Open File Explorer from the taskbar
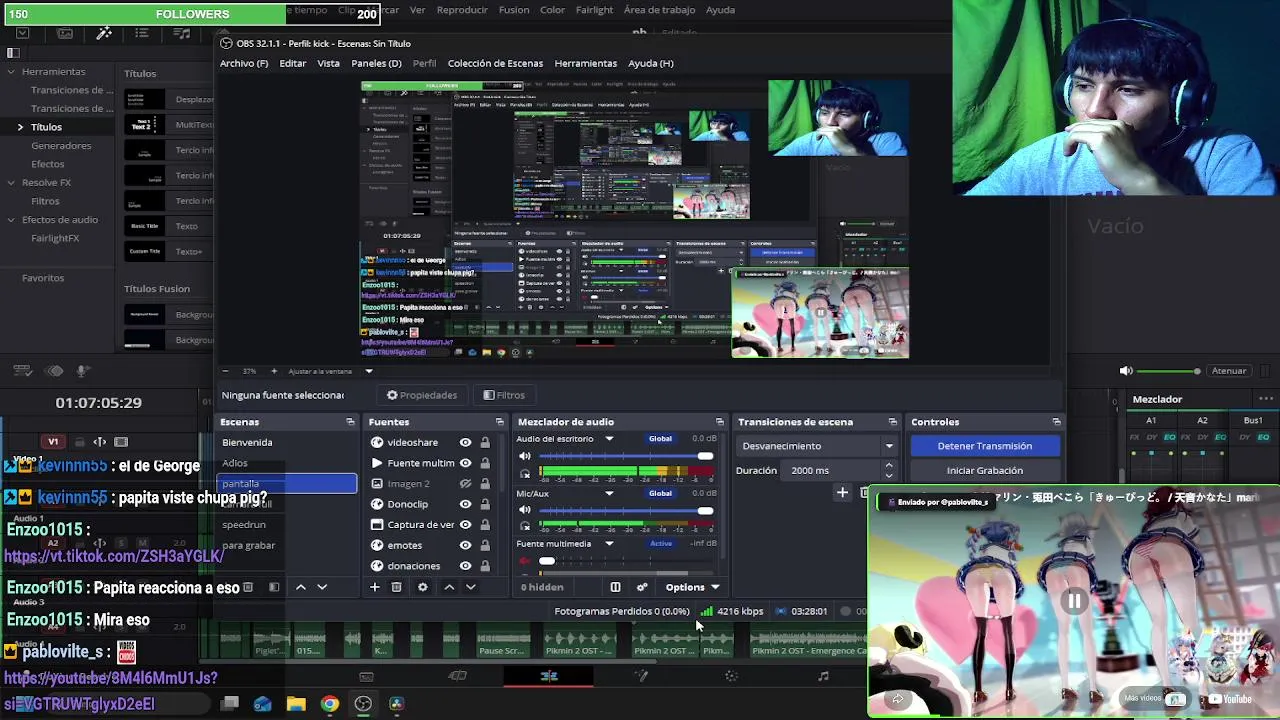The width and height of the screenshot is (1280, 720). point(296,704)
